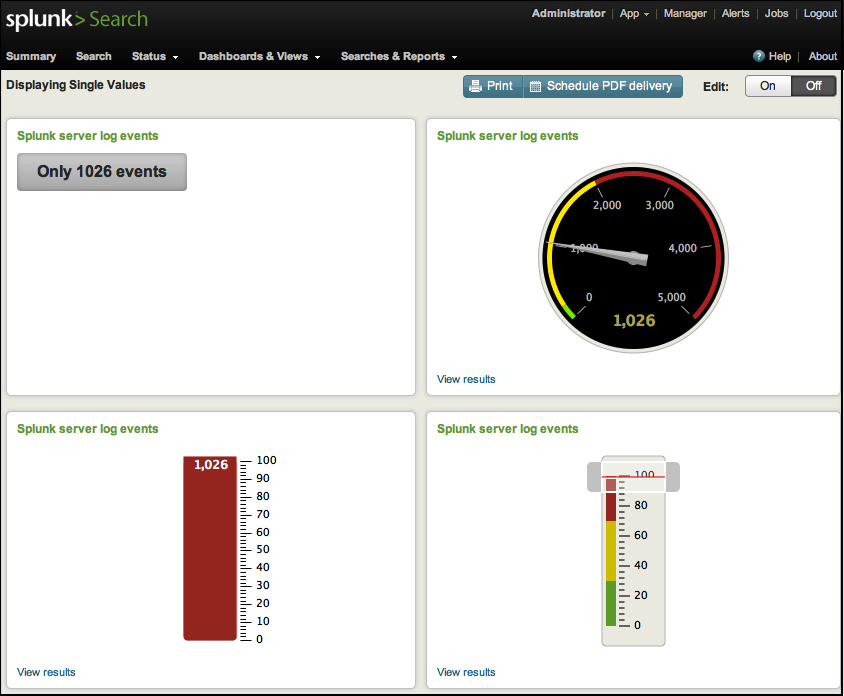The width and height of the screenshot is (844, 696).
Task: Click the question mark Help icon
Action: point(759,56)
